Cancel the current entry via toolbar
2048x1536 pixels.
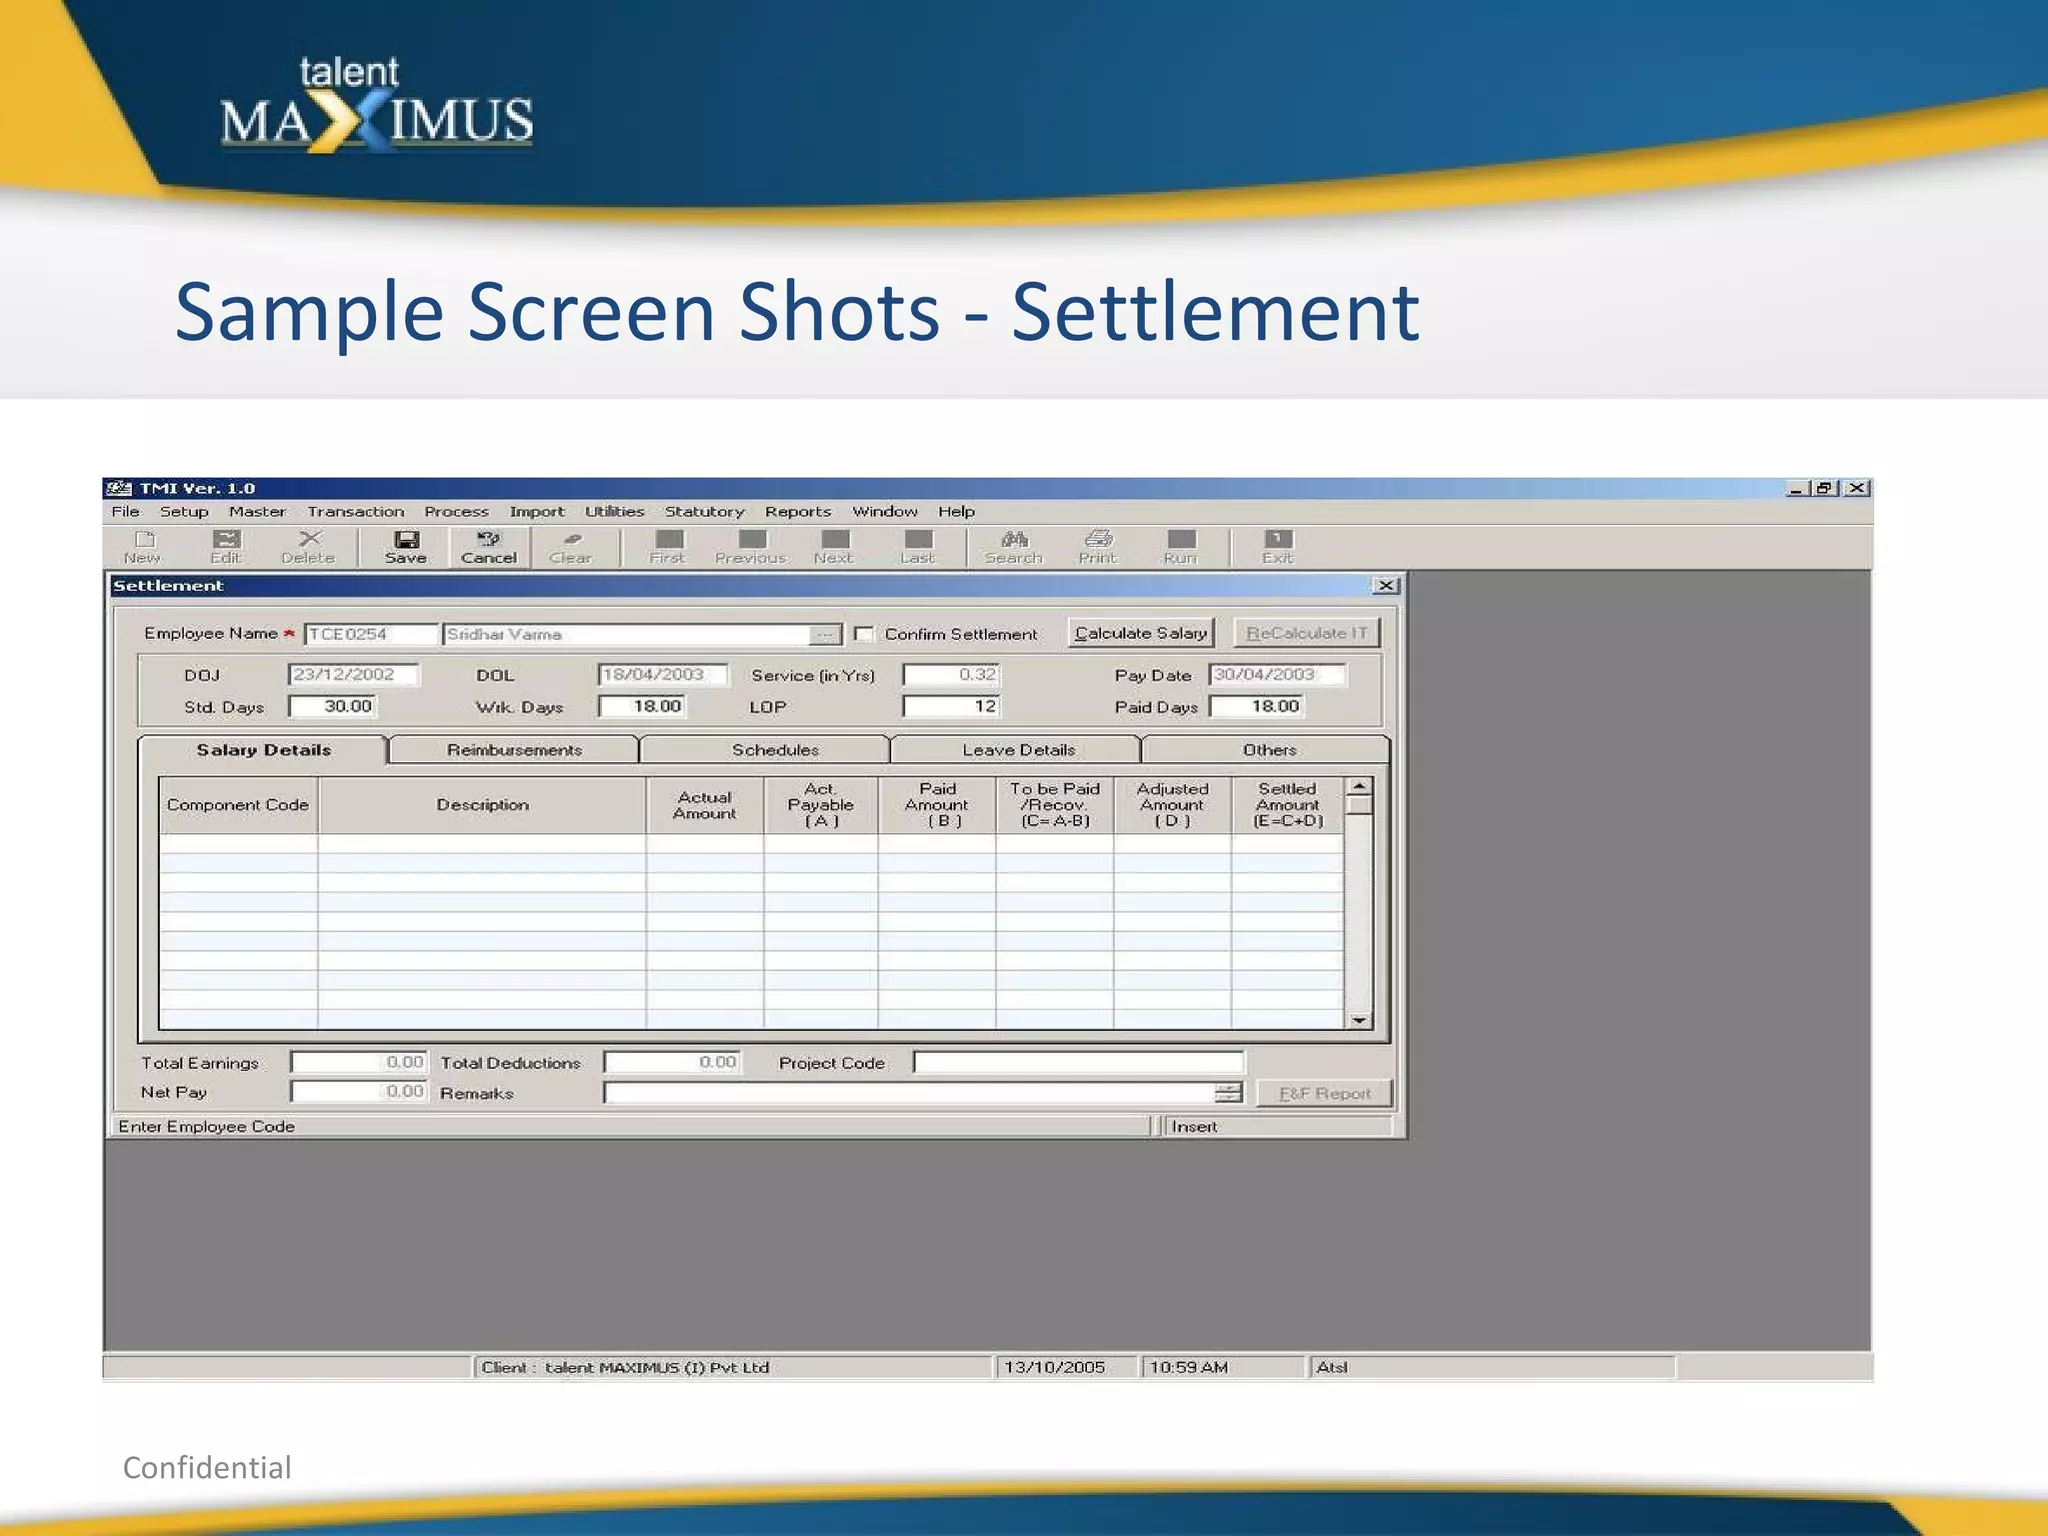(489, 547)
